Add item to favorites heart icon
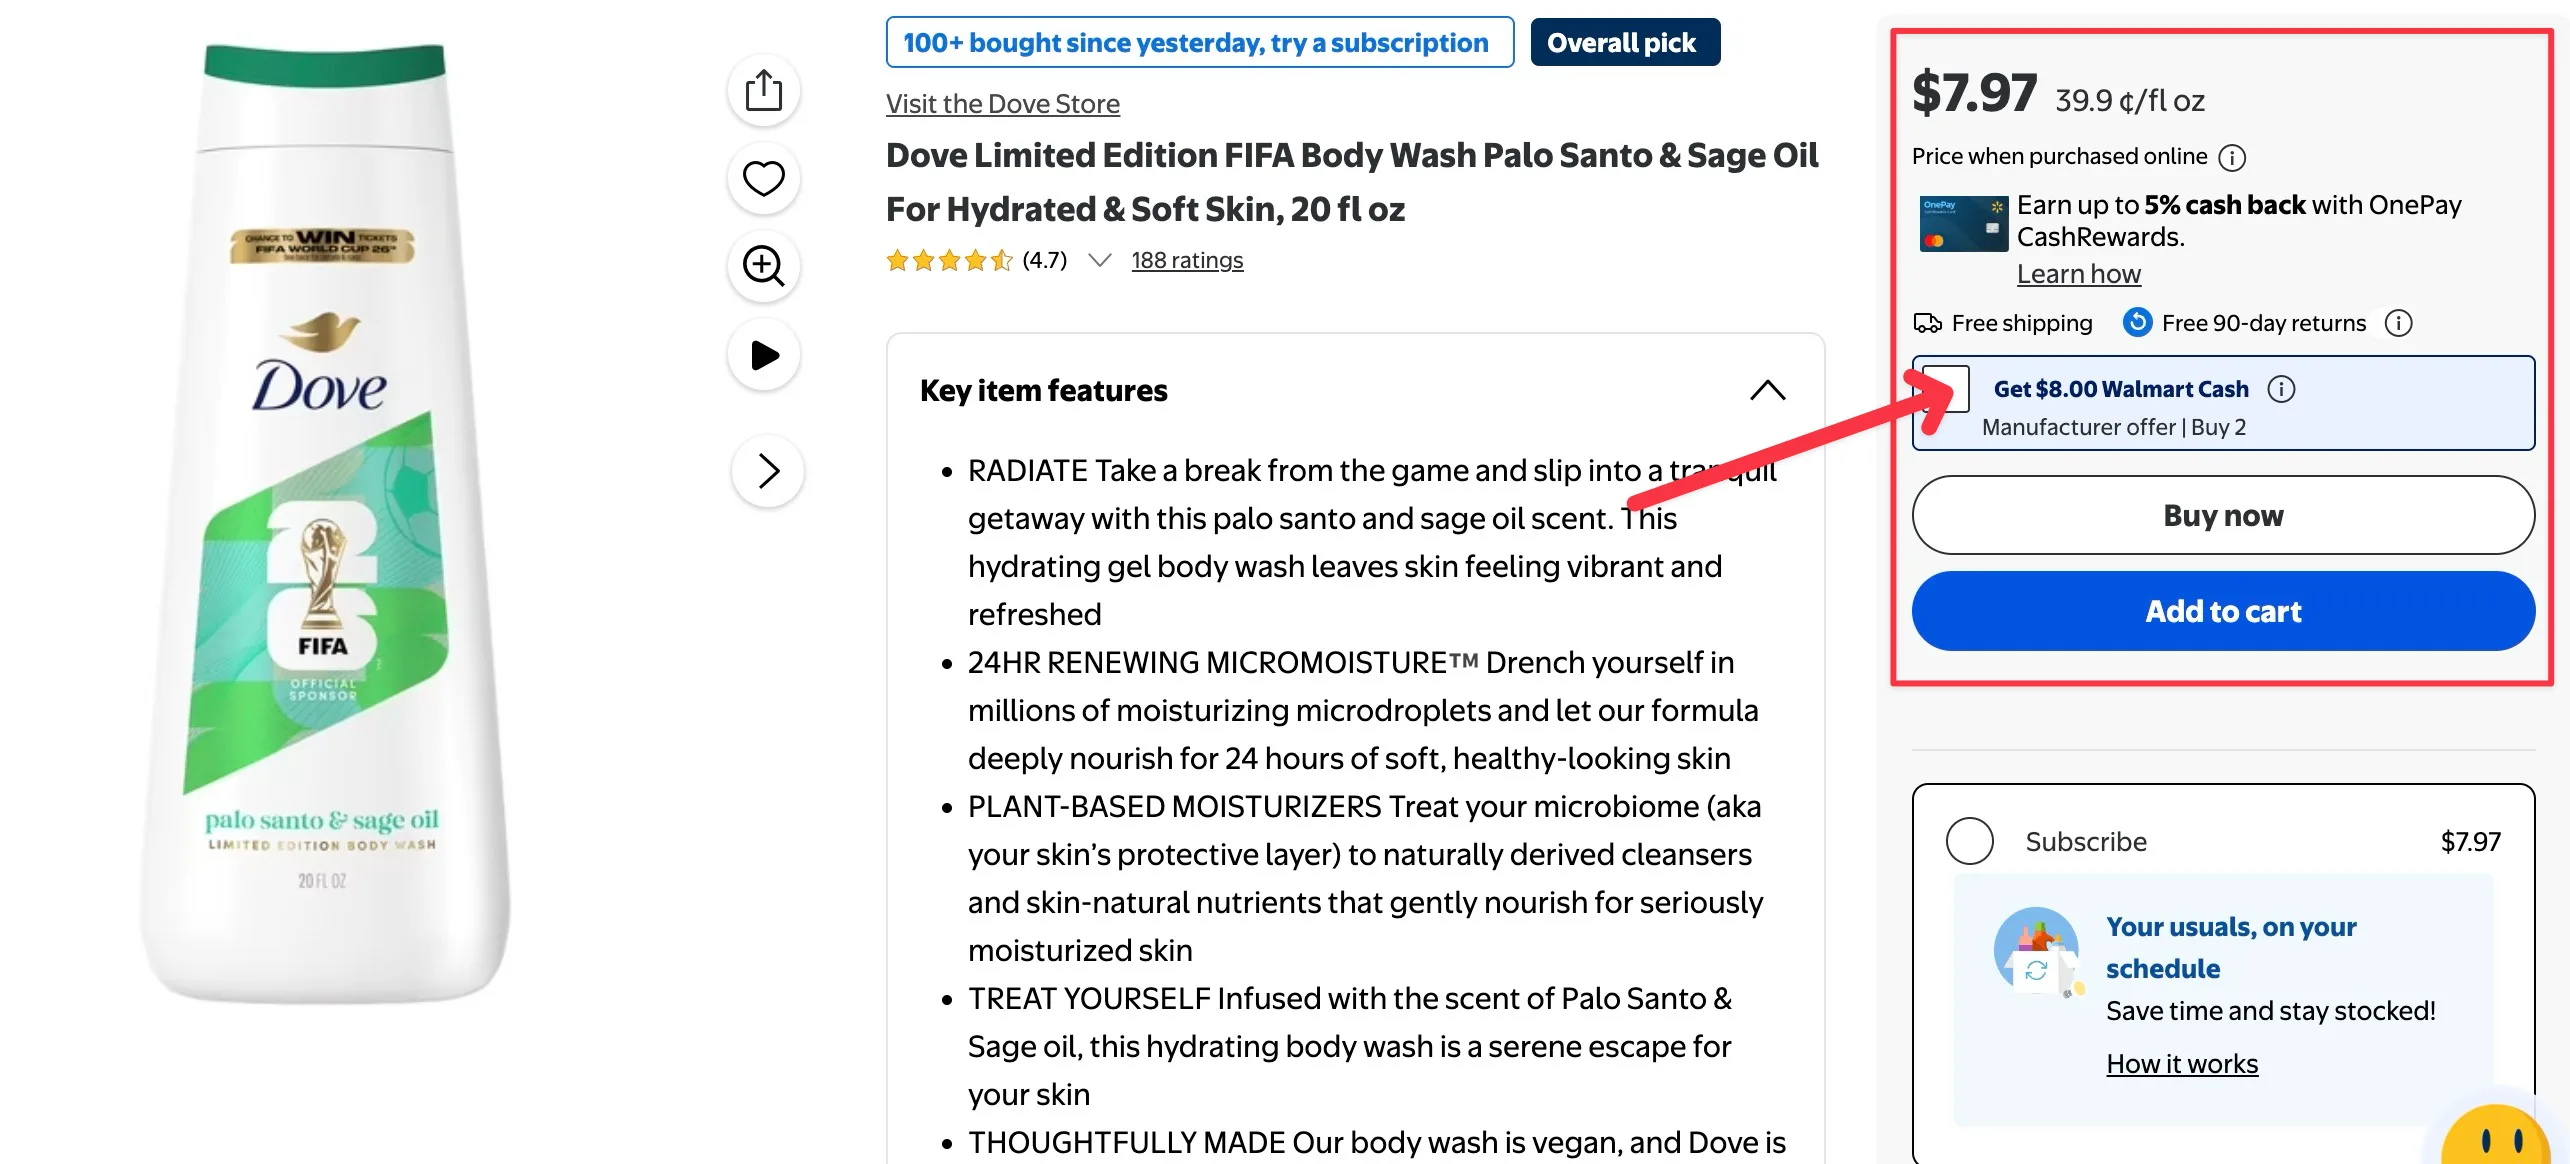The width and height of the screenshot is (2570, 1164). 764,179
